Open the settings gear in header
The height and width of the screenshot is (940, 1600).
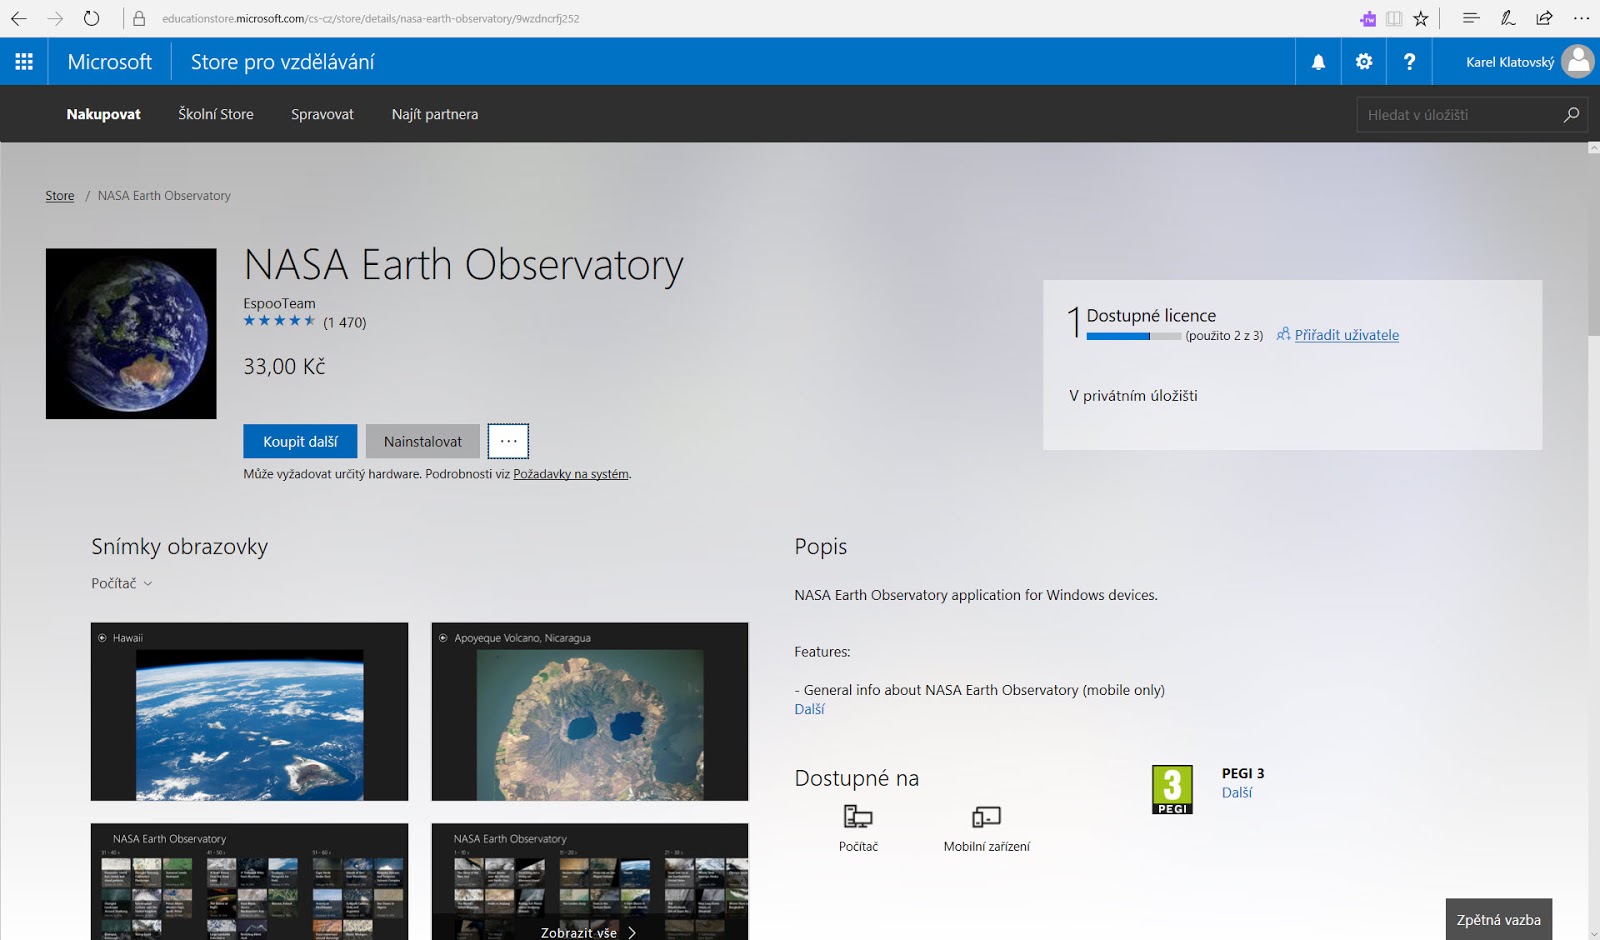click(x=1364, y=62)
